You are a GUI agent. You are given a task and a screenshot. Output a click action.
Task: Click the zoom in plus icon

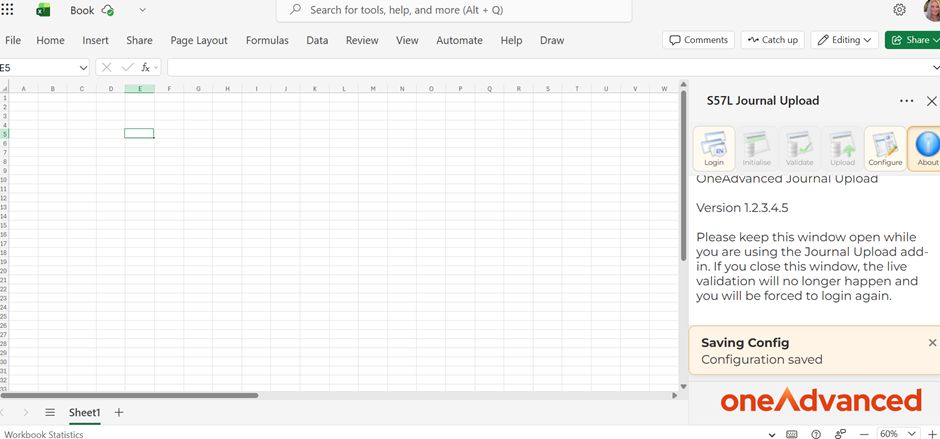point(932,434)
